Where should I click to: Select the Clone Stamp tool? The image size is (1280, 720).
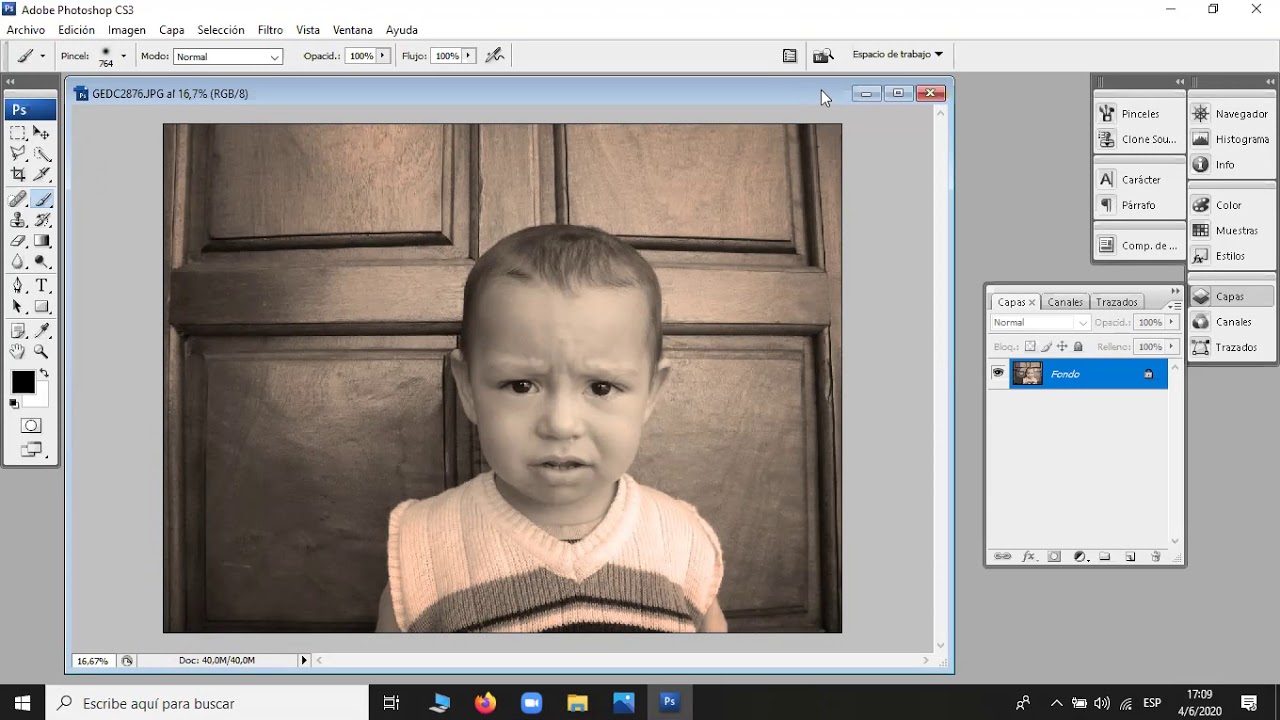(18, 220)
